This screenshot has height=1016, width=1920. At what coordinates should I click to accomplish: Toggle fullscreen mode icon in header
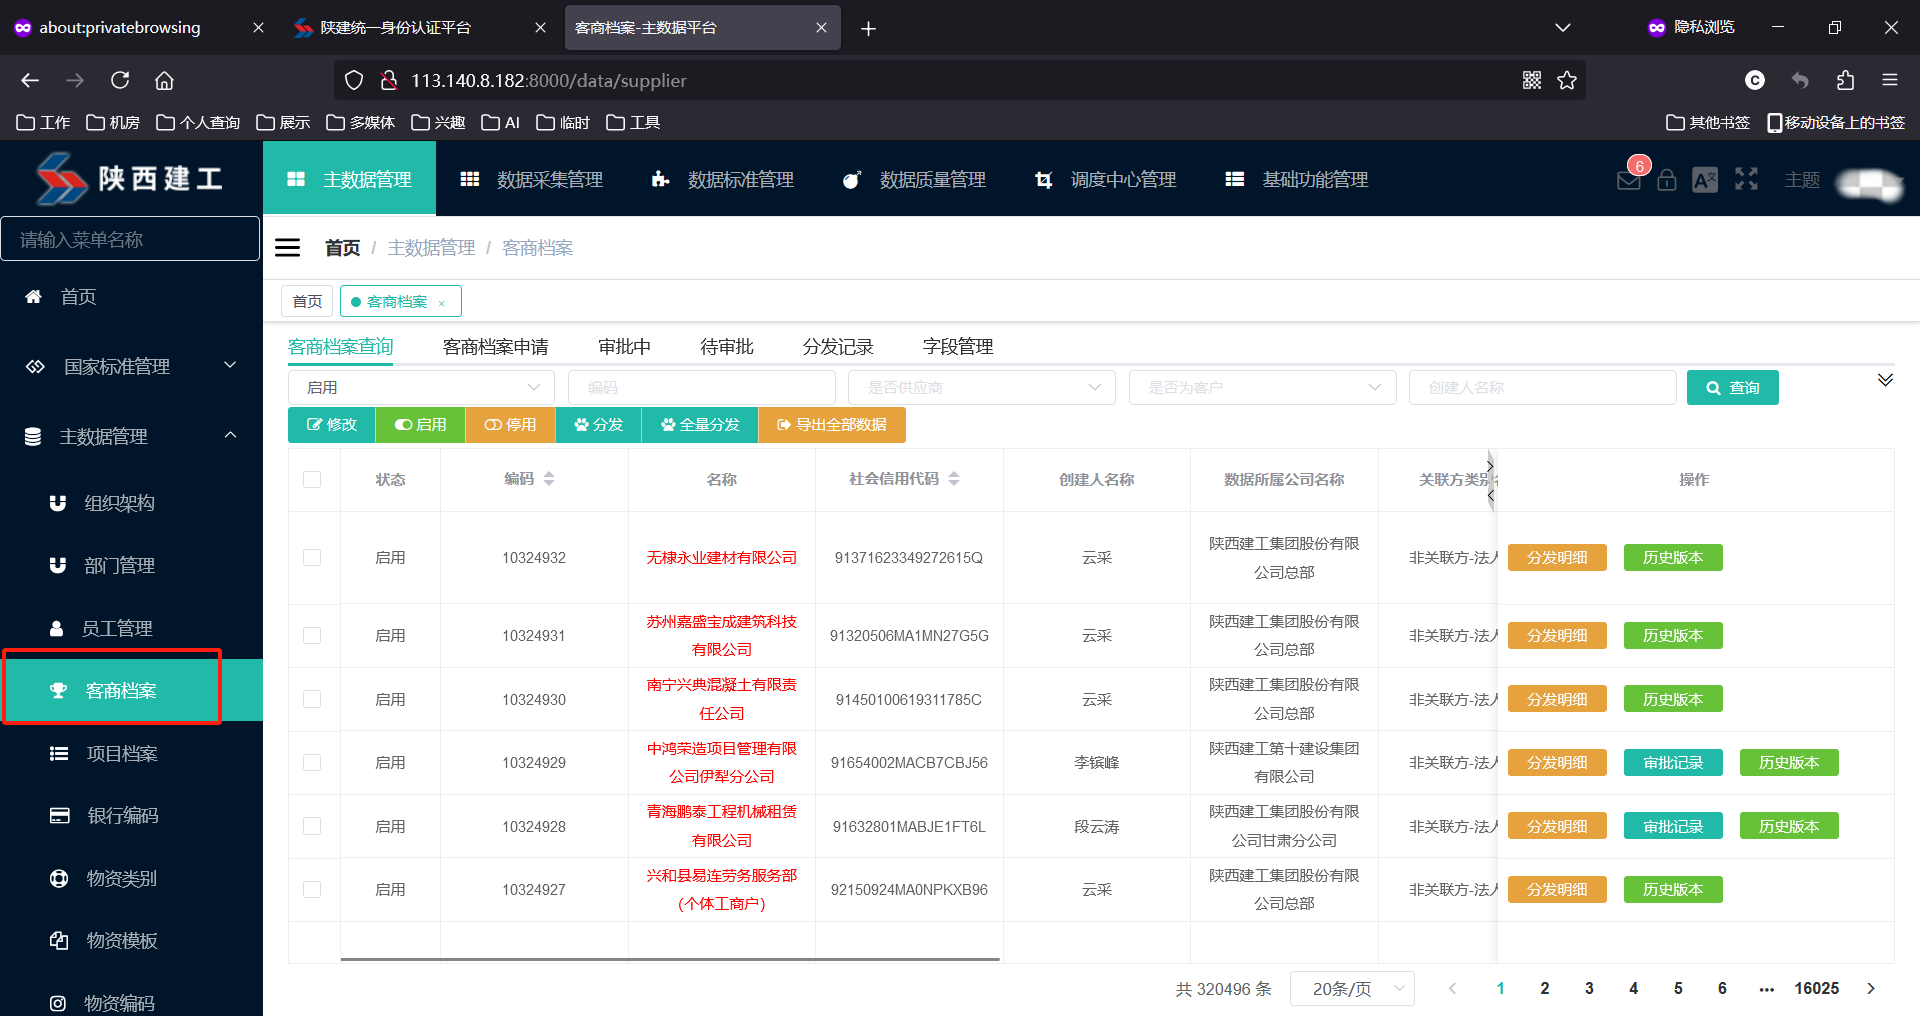coord(1746,179)
